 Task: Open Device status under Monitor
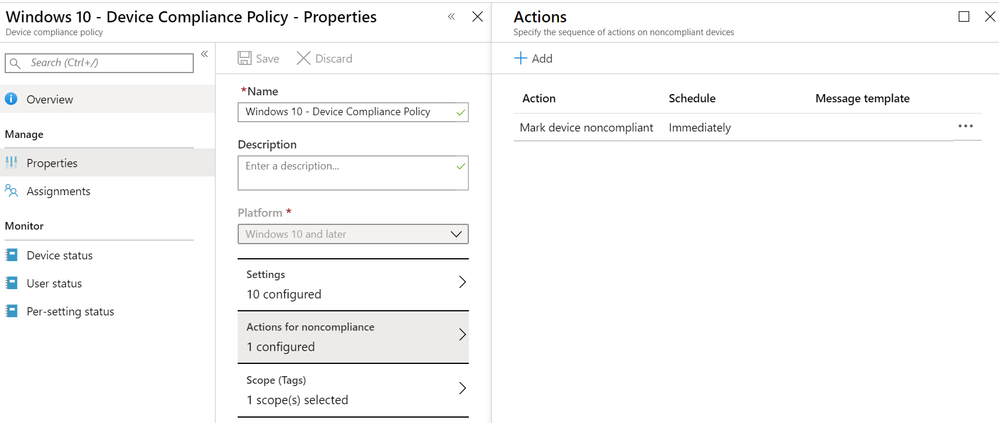107,255
